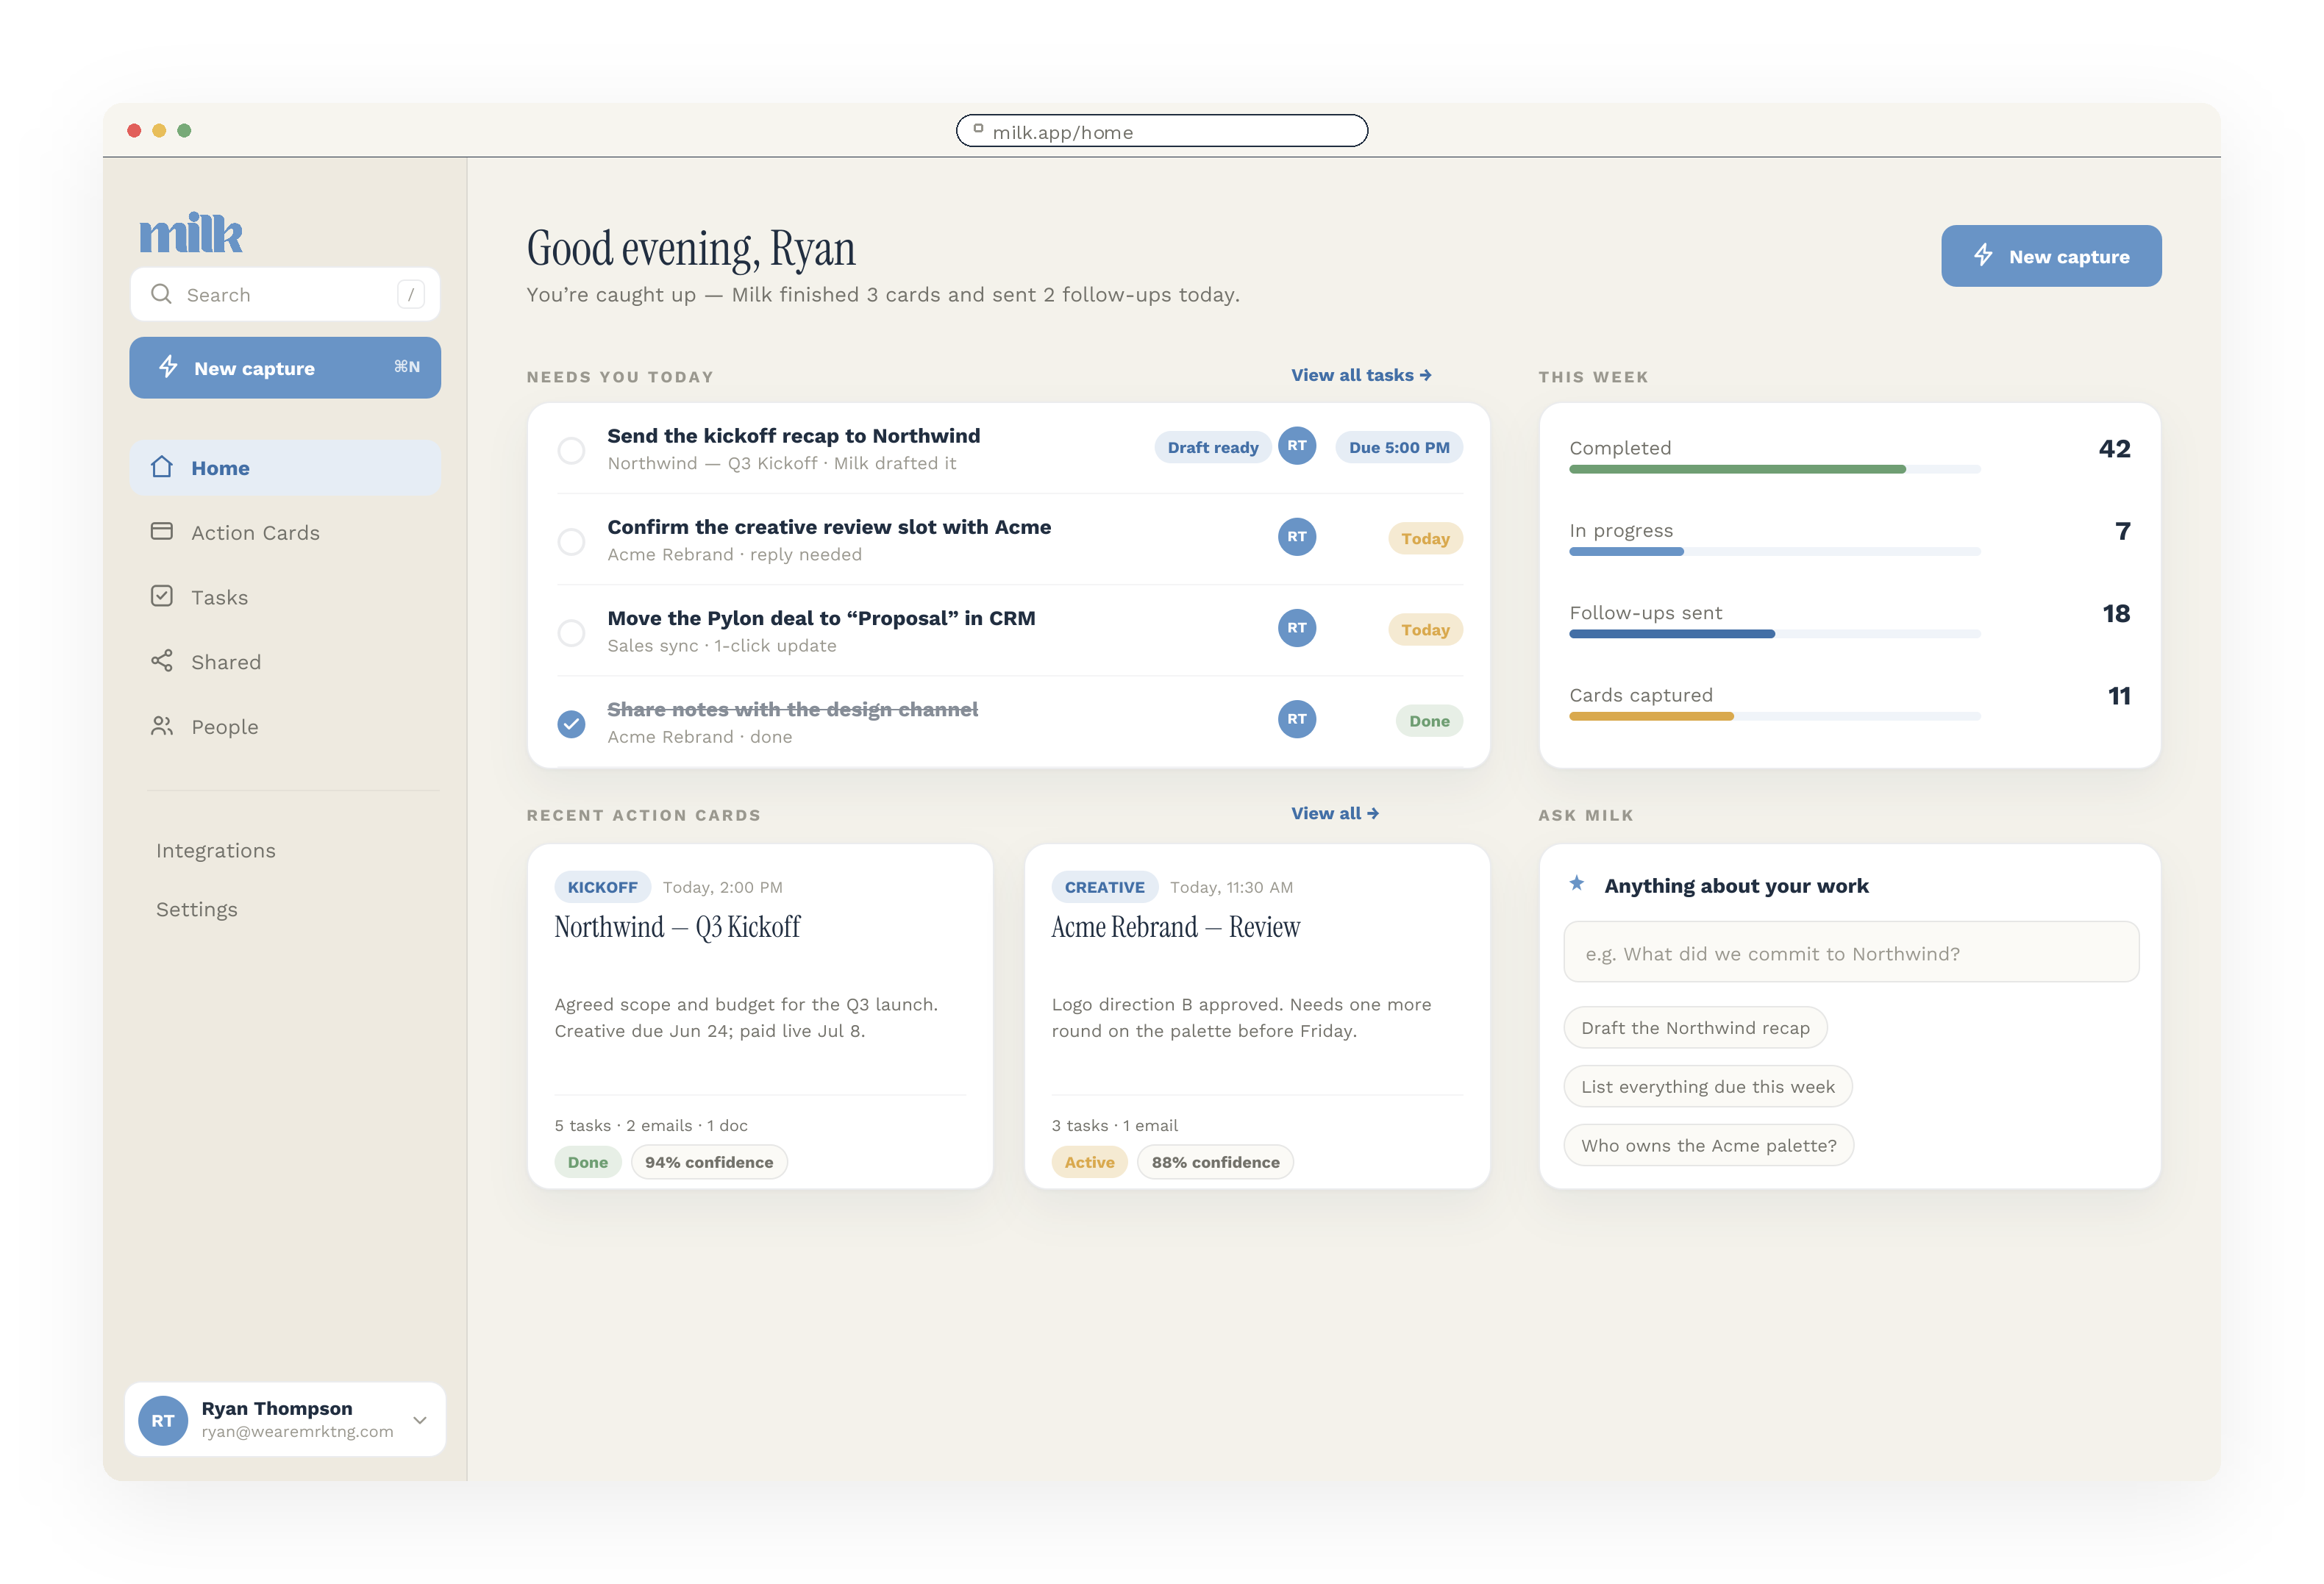Screen dimensions: 2324x1584
Task: Follow the 'View all' action cards link
Action: [x=1335, y=813]
